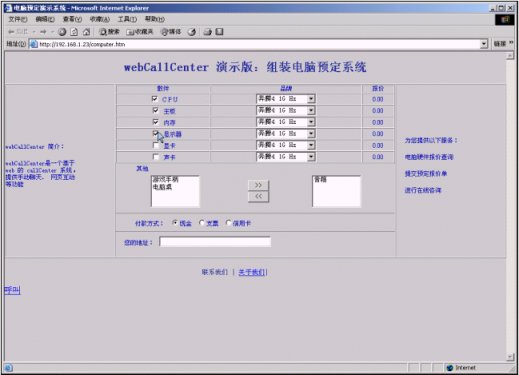Open the address bar dropdown arrow
Screen dimensions: 519x375
(484, 44)
